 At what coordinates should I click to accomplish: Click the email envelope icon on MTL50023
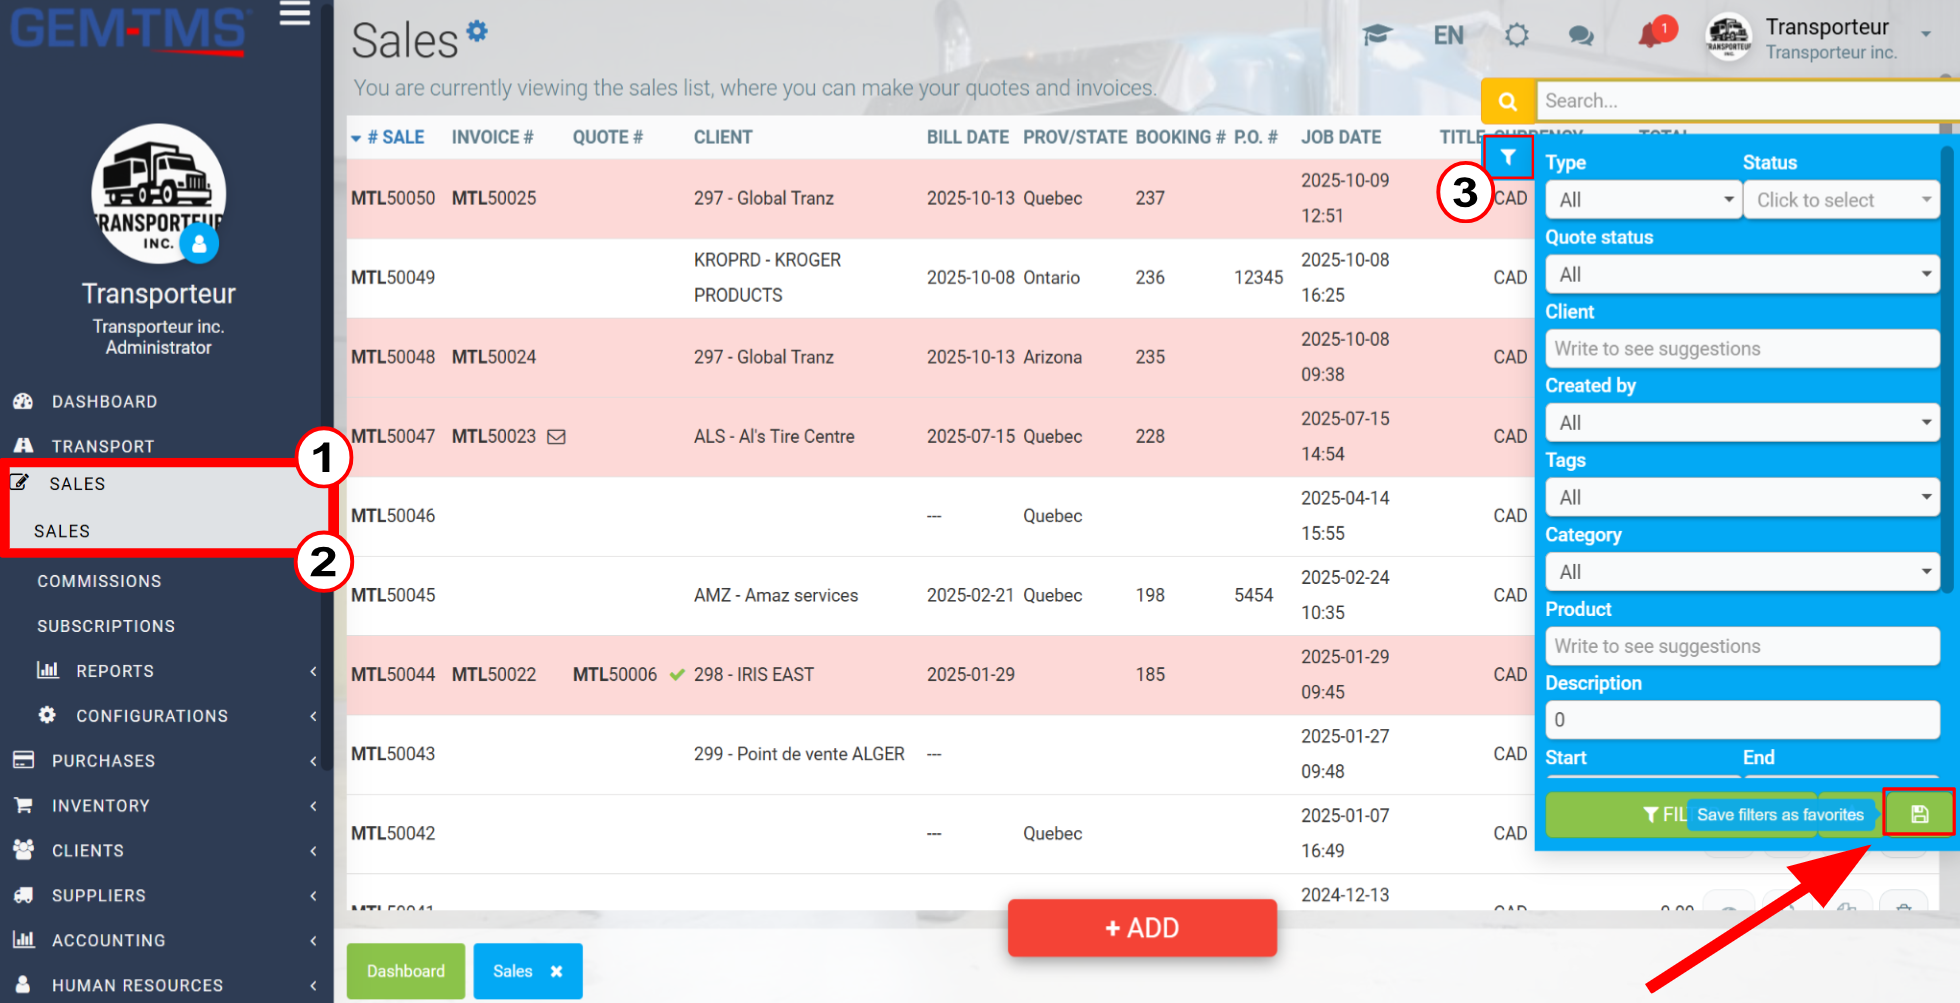click(x=557, y=436)
